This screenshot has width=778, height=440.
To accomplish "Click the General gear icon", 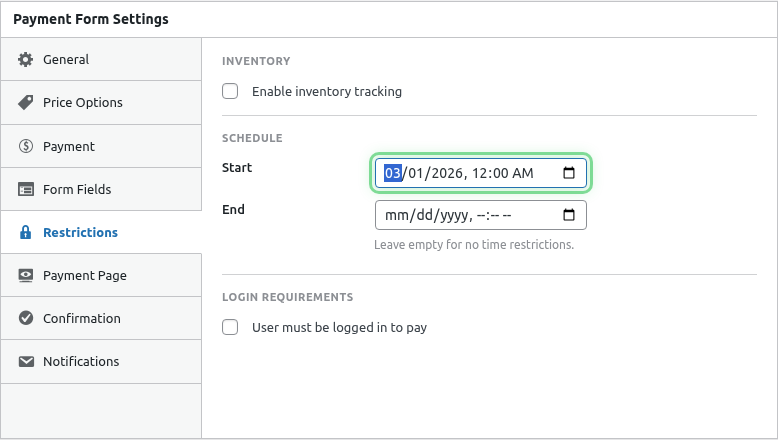I will click(x=26, y=60).
